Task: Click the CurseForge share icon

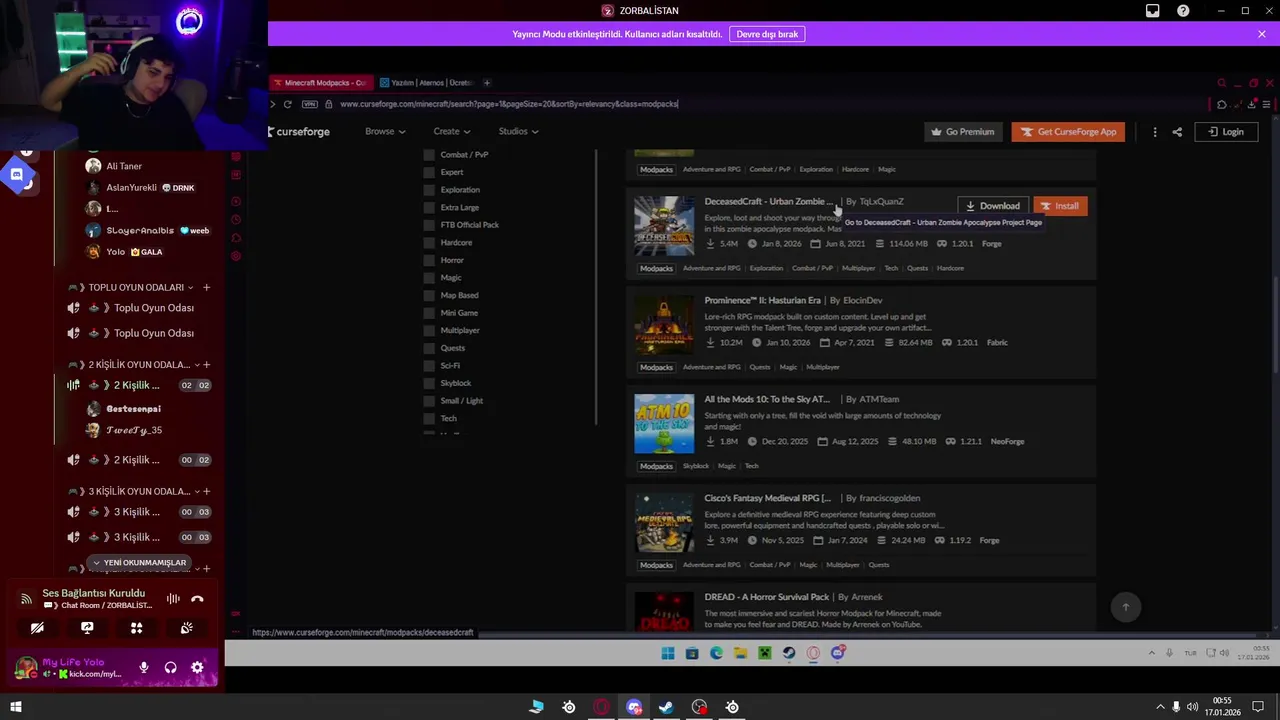Action: click(x=1177, y=132)
